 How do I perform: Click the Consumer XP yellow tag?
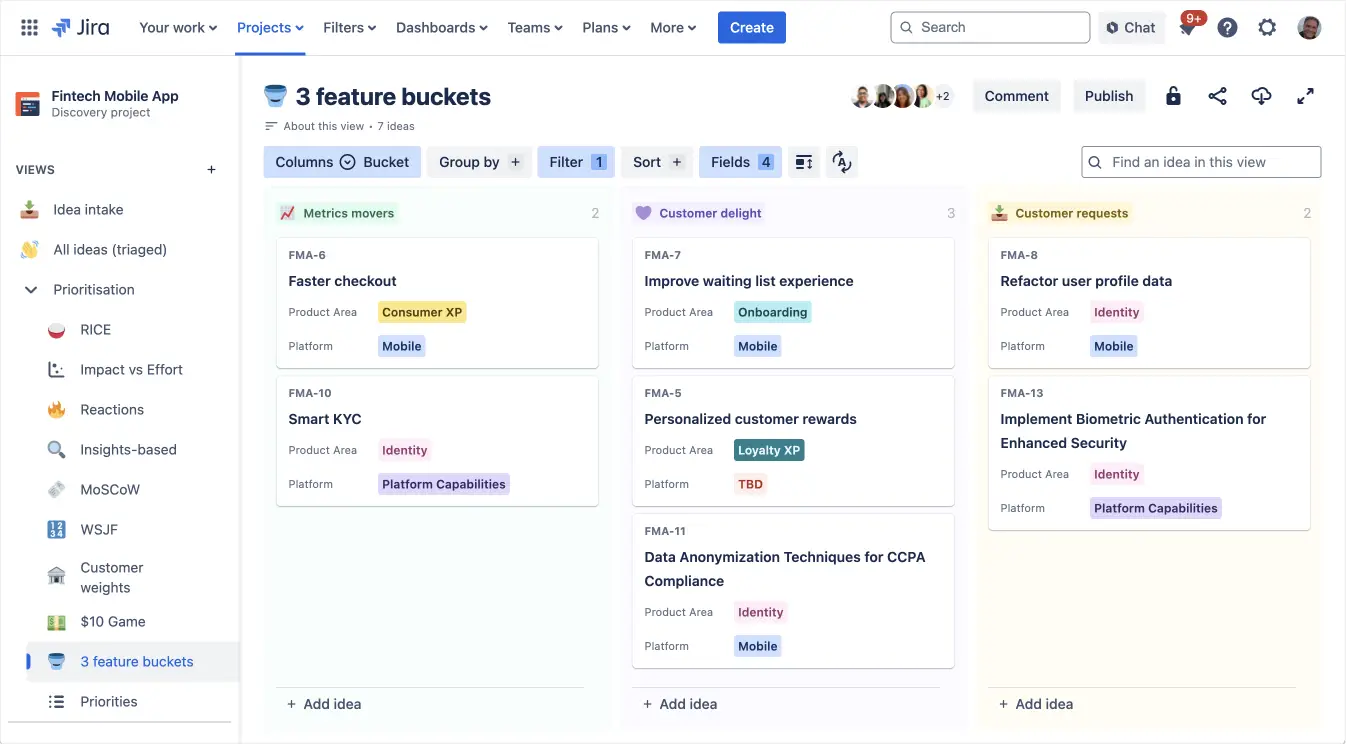pyautogui.click(x=422, y=312)
